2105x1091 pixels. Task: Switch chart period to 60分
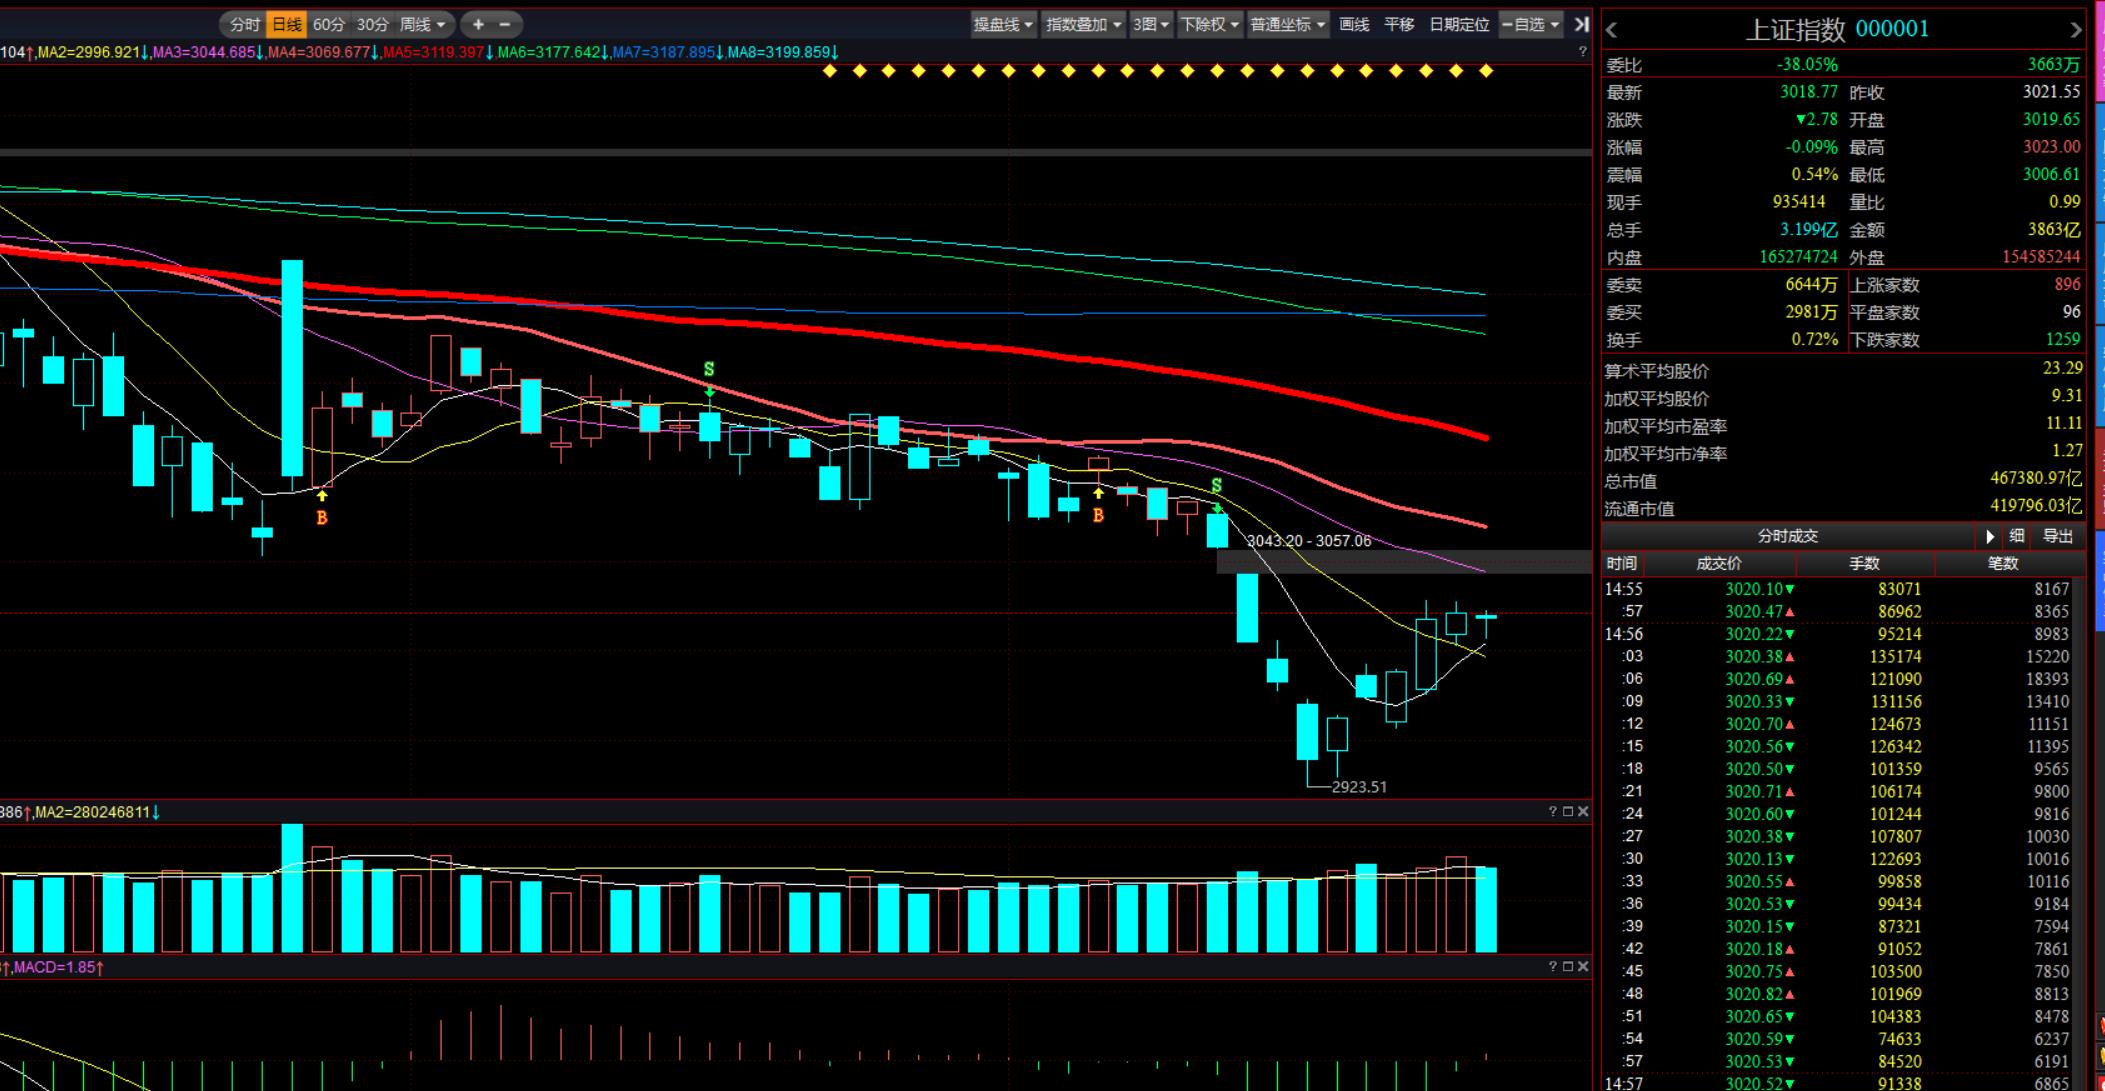click(329, 24)
